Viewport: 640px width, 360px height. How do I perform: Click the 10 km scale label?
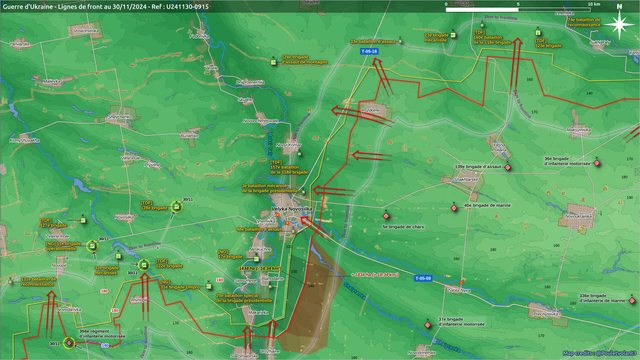[594, 4]
